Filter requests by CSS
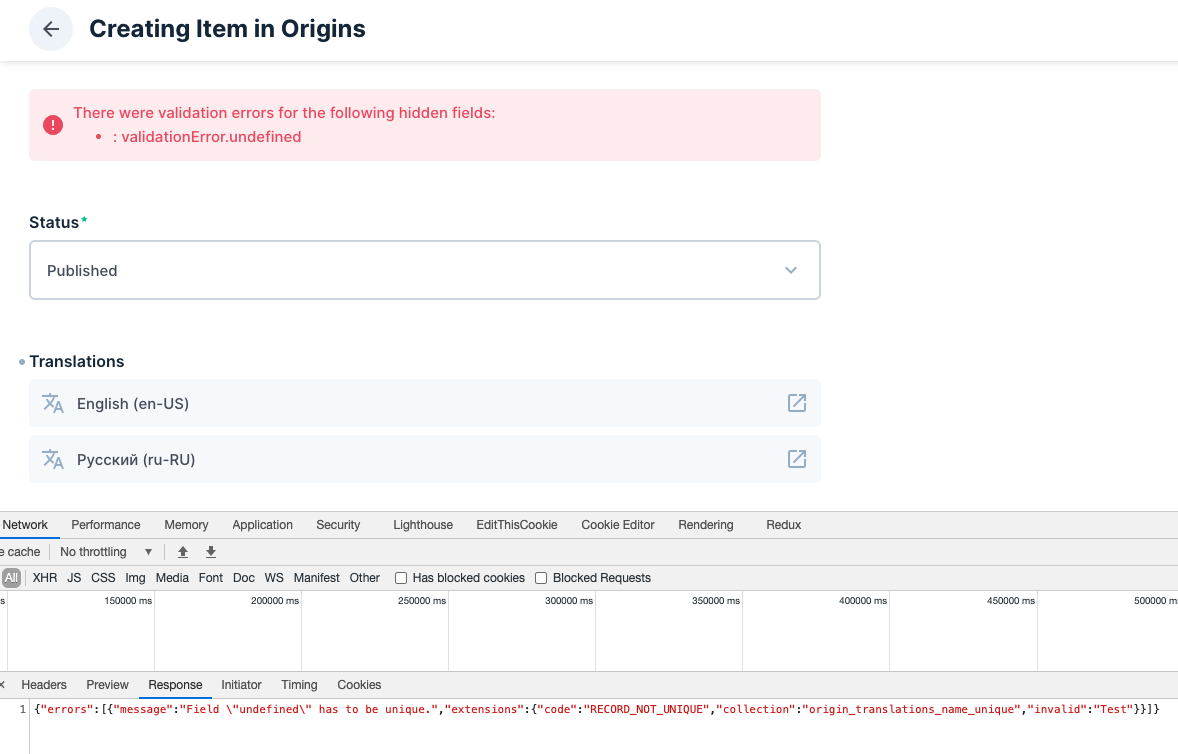Viewport: 1178px width, 754px height. tap(103, 578)
